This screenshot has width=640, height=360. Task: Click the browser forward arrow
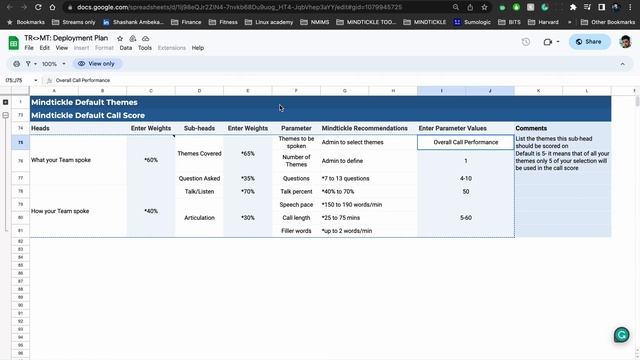point(24,7)
